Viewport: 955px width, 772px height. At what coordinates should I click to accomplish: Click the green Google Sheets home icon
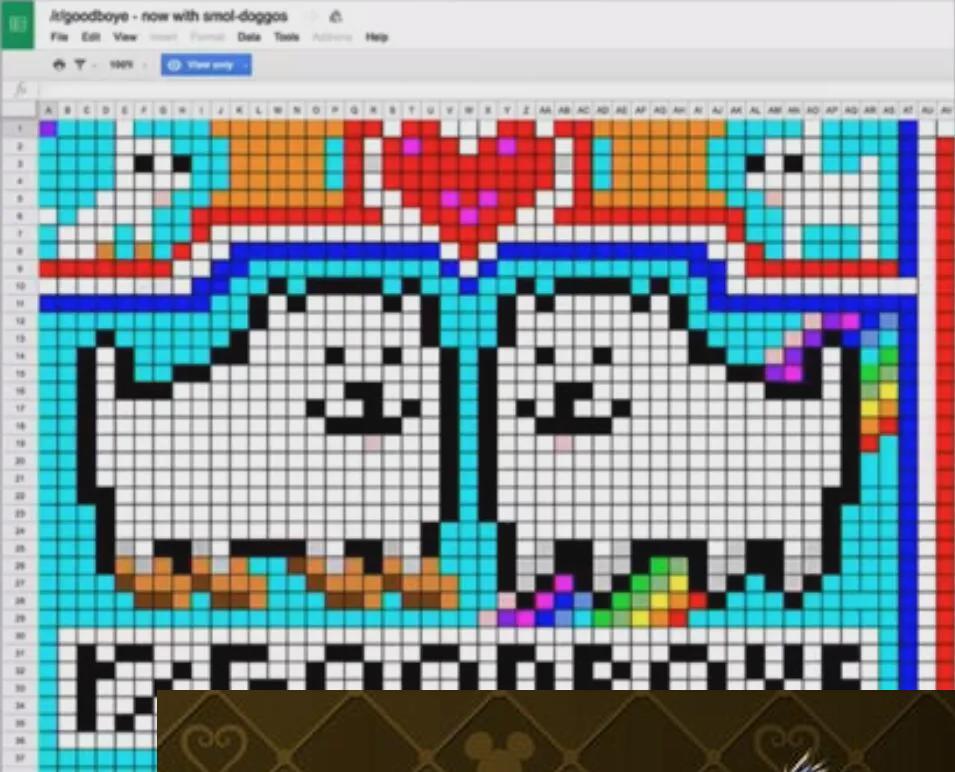17,24
